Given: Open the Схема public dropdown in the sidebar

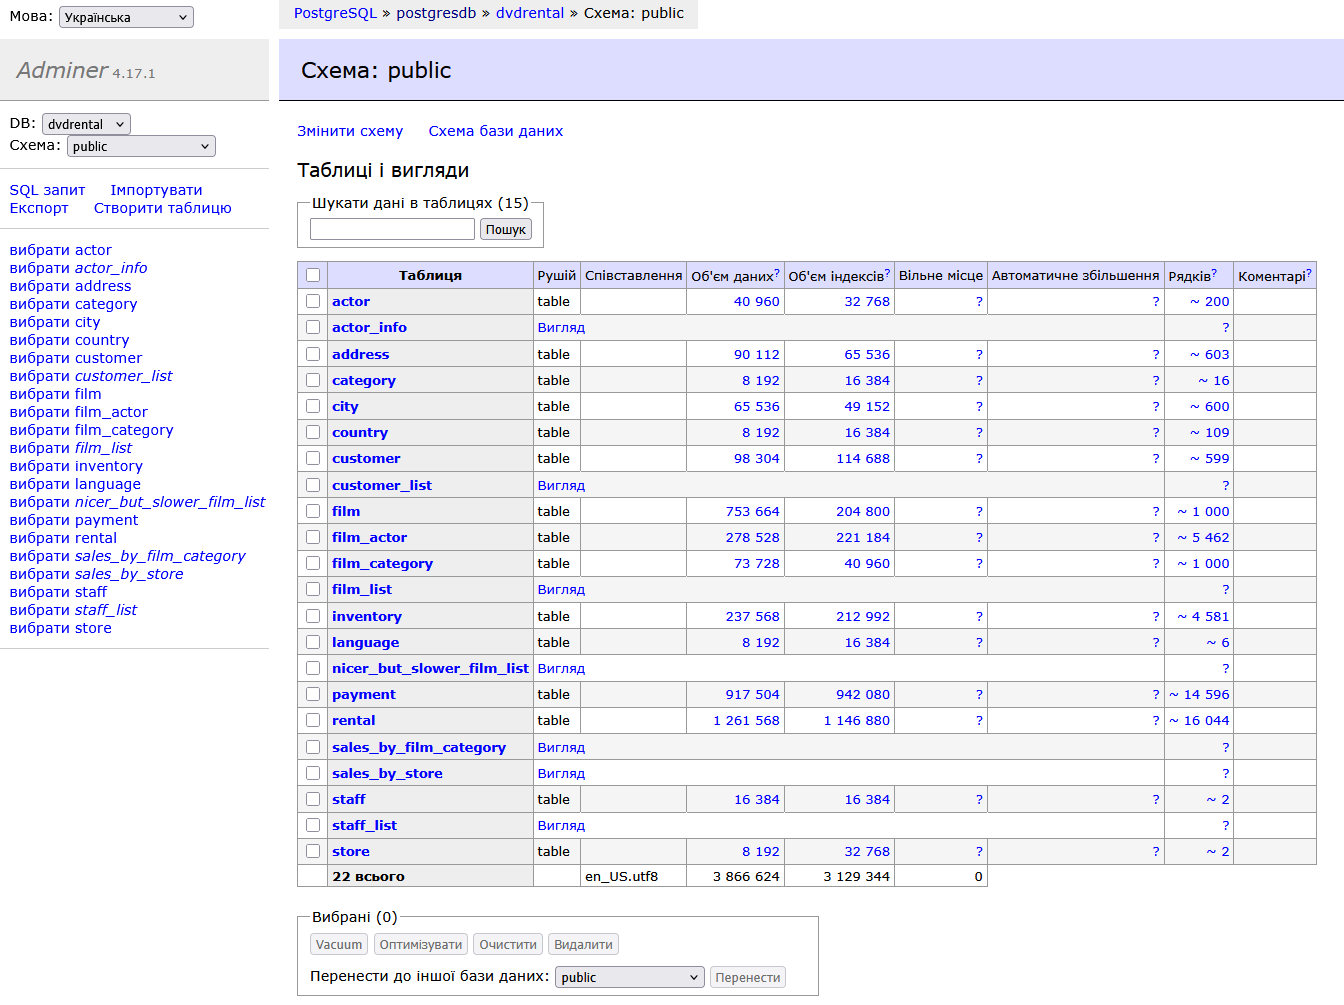Looking at the screenshot, I should pyautogui.click(x=141, y=146).
